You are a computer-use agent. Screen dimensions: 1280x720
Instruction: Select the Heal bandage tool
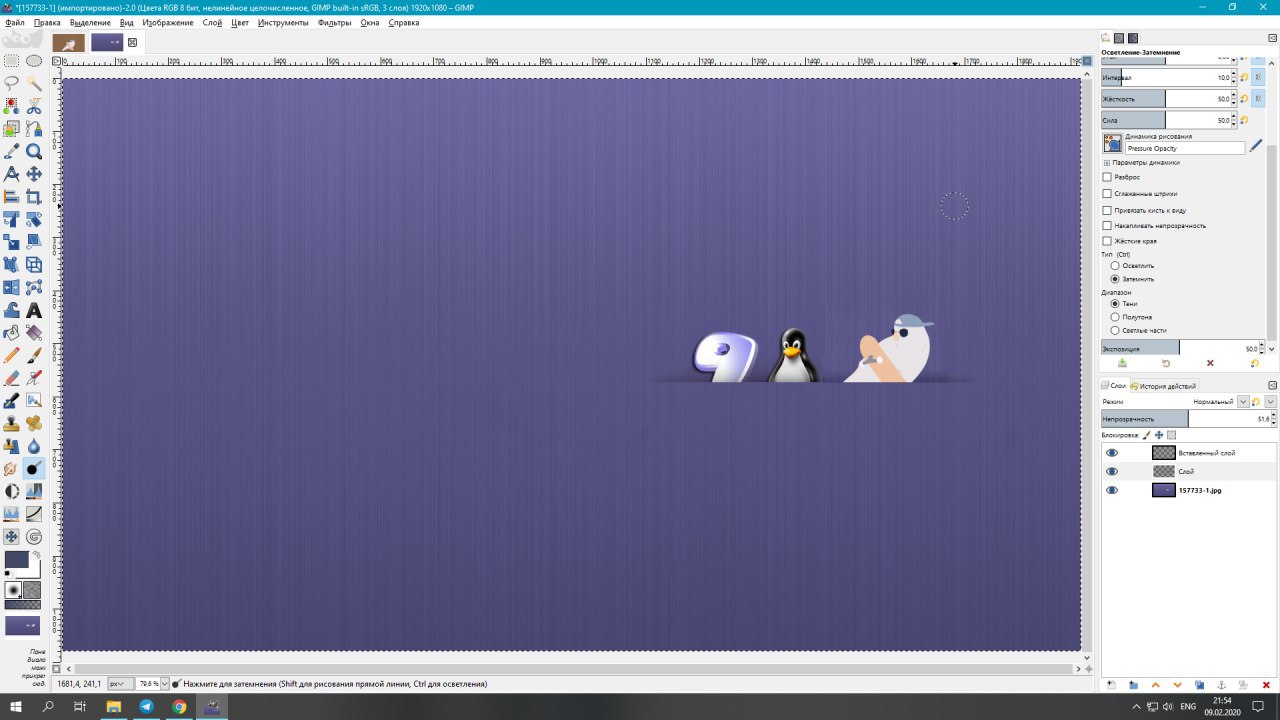click(x=34, y=423)
